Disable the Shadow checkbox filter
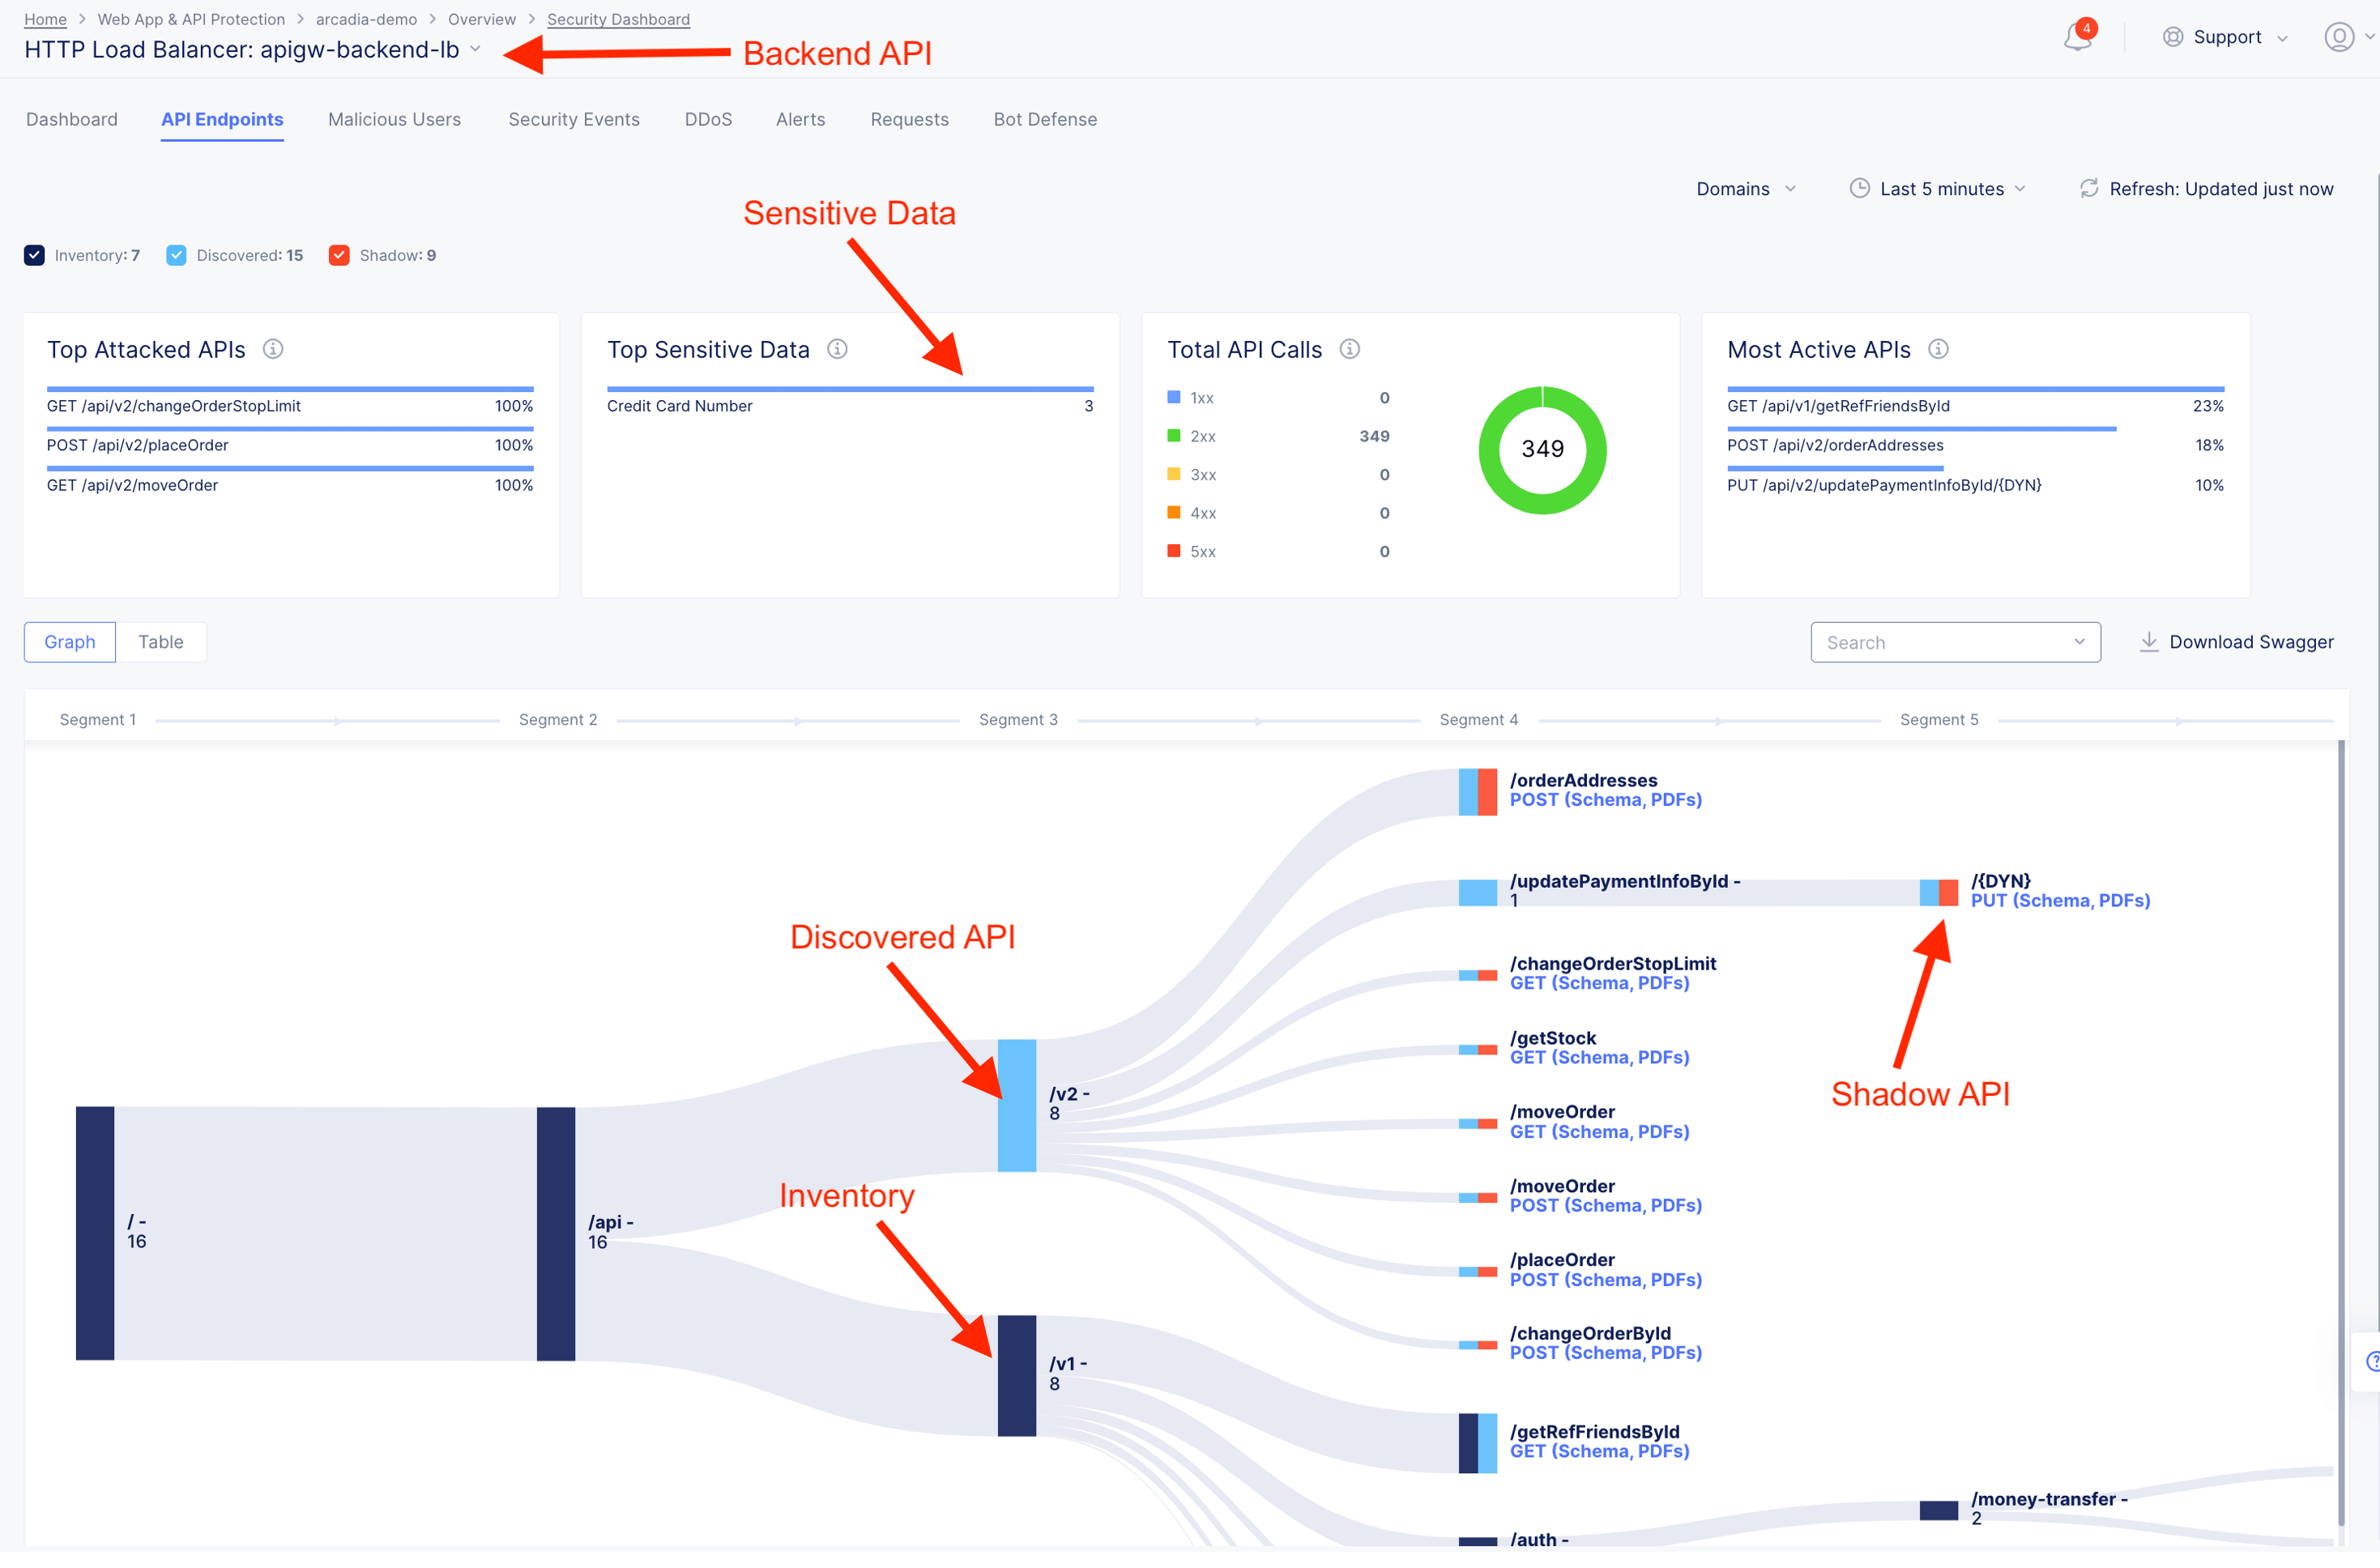Screen dimensions: 2380x1568 click(x=339, y=255)
